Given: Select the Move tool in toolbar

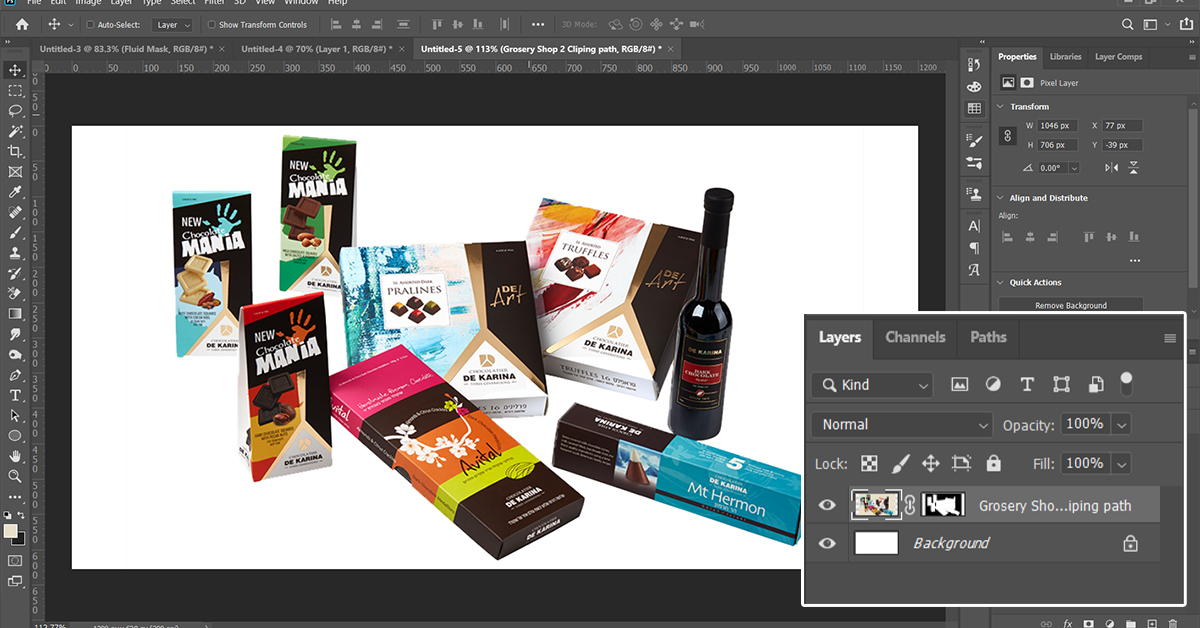Looking at the screenshot, I should pyautogui.click(x=15, y=70).
